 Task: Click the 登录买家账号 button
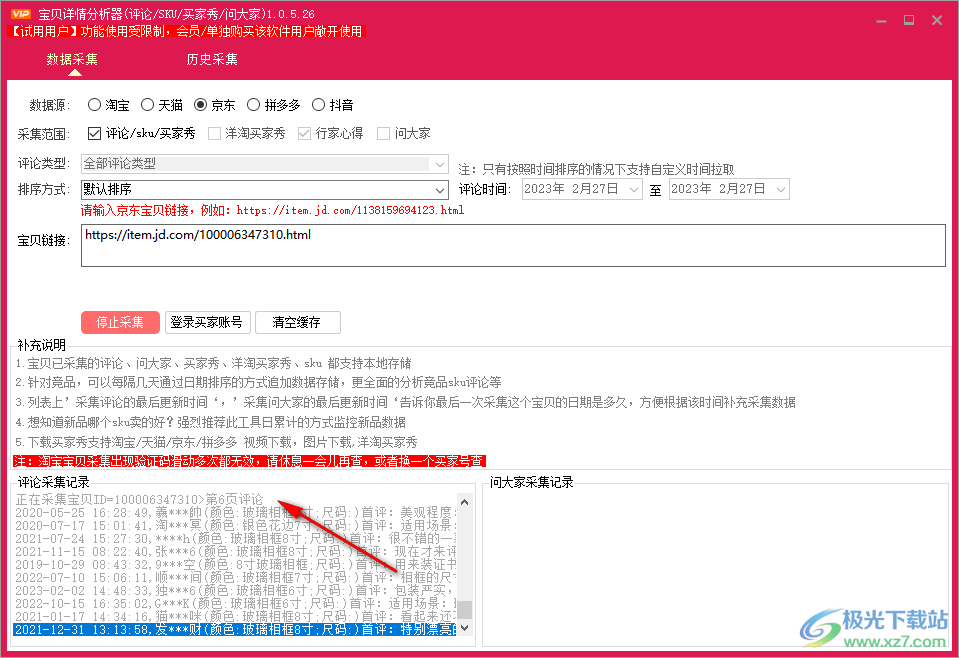coord(207,322)
